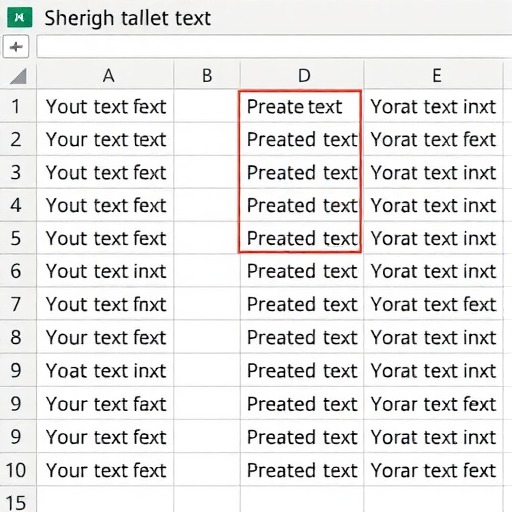
Task: Click cell E2 with Yorat text fext
Action: [433, 139]
